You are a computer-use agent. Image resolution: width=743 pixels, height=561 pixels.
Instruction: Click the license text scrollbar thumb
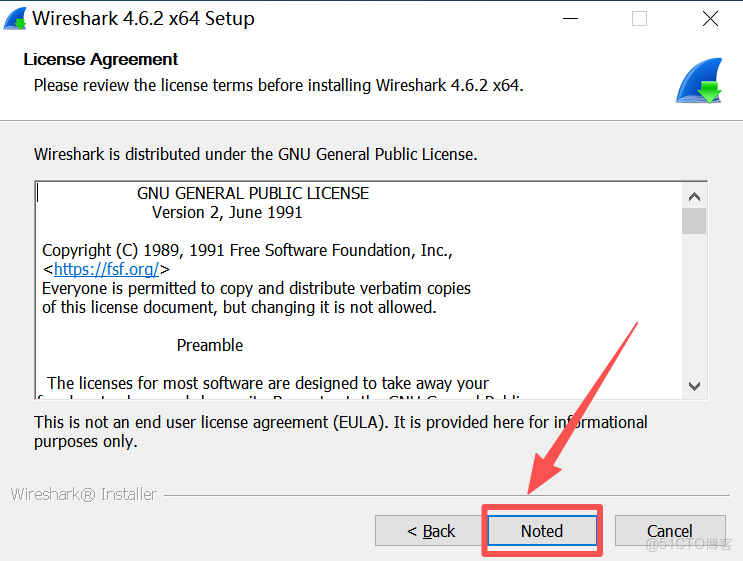(x=694, y=221)
